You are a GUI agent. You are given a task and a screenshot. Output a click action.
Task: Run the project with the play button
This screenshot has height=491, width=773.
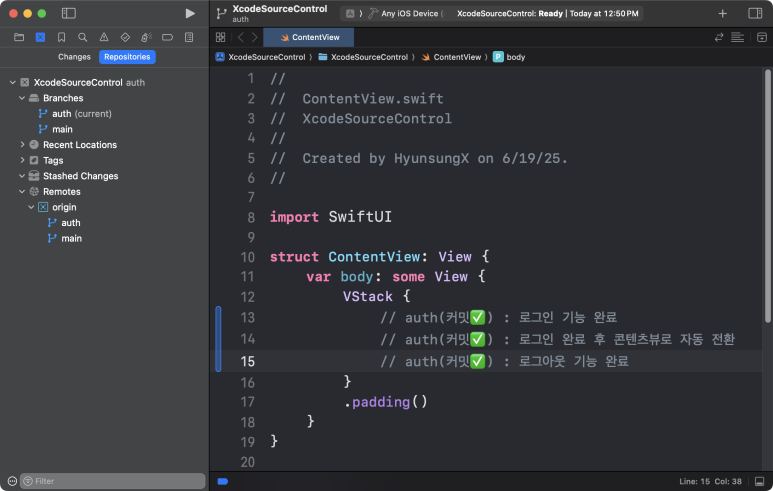[190, 13]
